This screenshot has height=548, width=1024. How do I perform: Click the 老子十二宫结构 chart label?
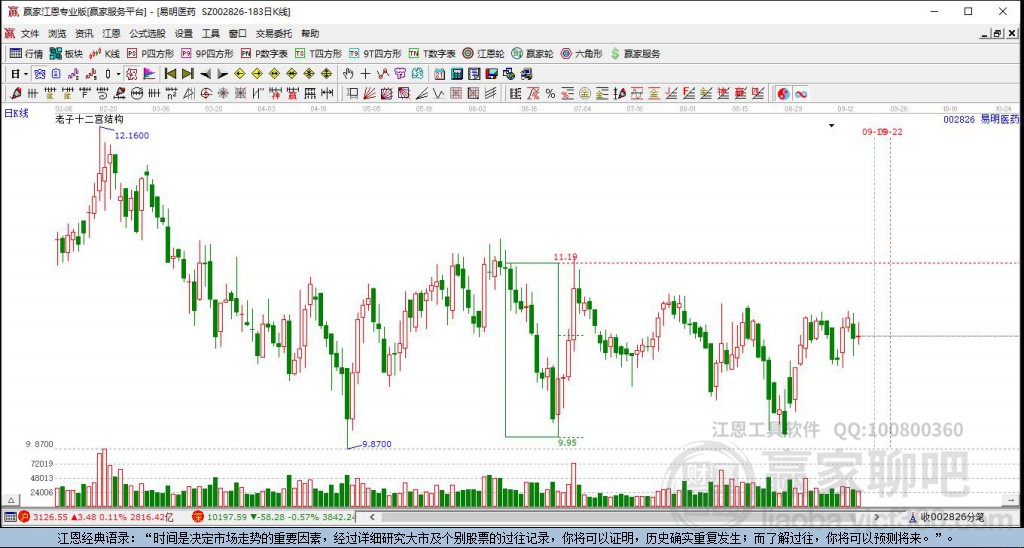89,119
